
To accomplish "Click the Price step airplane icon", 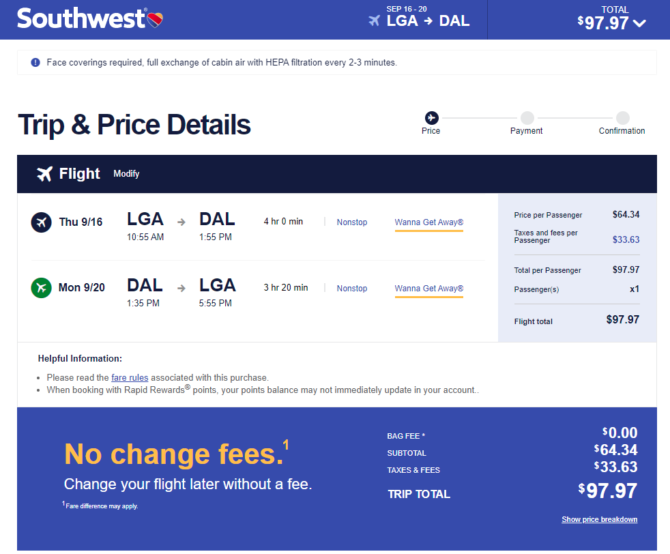I will tap(431, 117).
